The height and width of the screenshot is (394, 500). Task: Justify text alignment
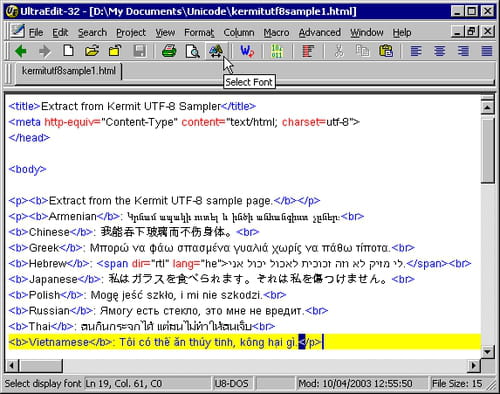[487, 51]
